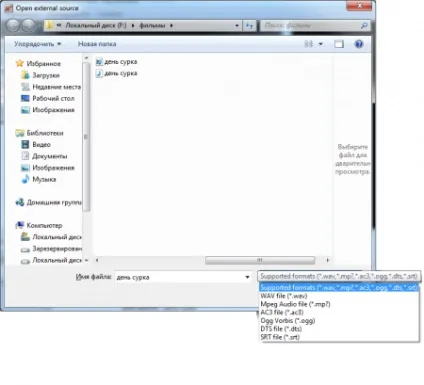Click the navigation pane vertical scrollbar

click(86, 137)
